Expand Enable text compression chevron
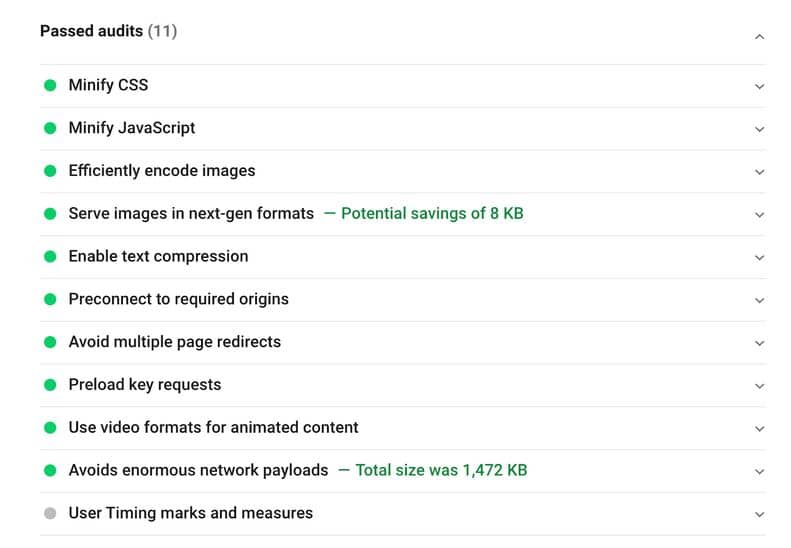 759,258
